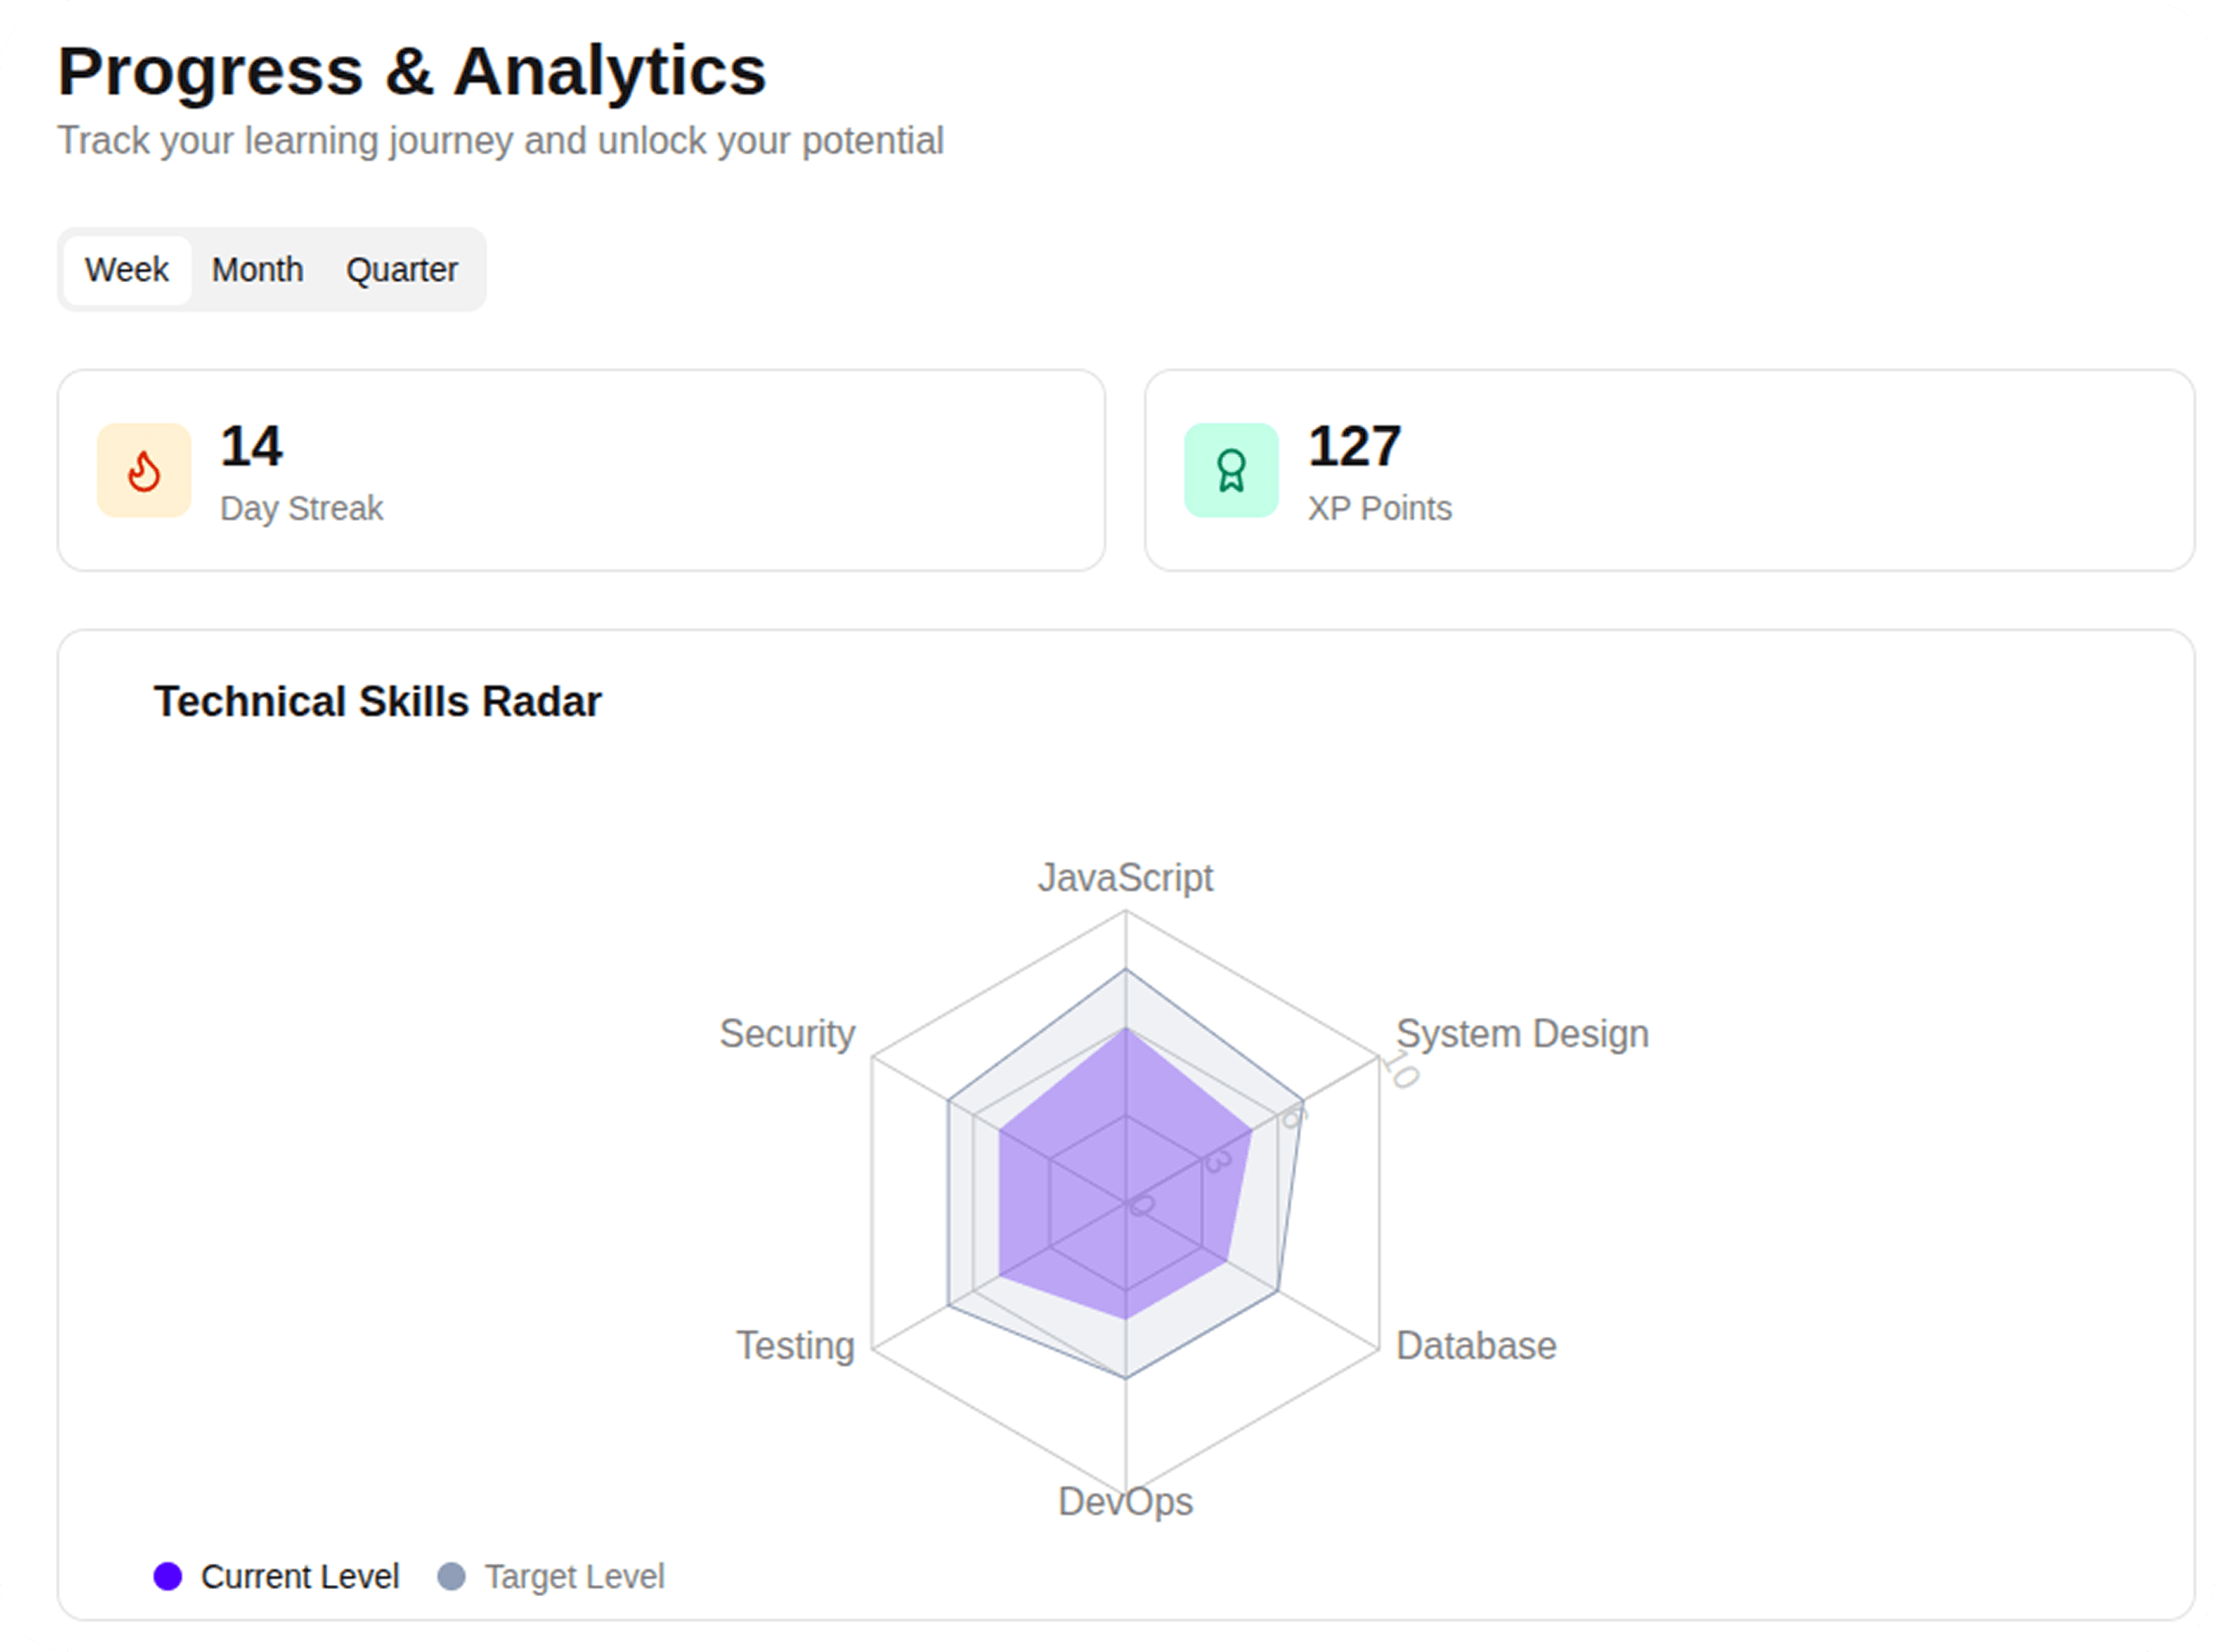Click the 14 Day Streak number
The image size is (2215, 1652).
tap(251, 446)
